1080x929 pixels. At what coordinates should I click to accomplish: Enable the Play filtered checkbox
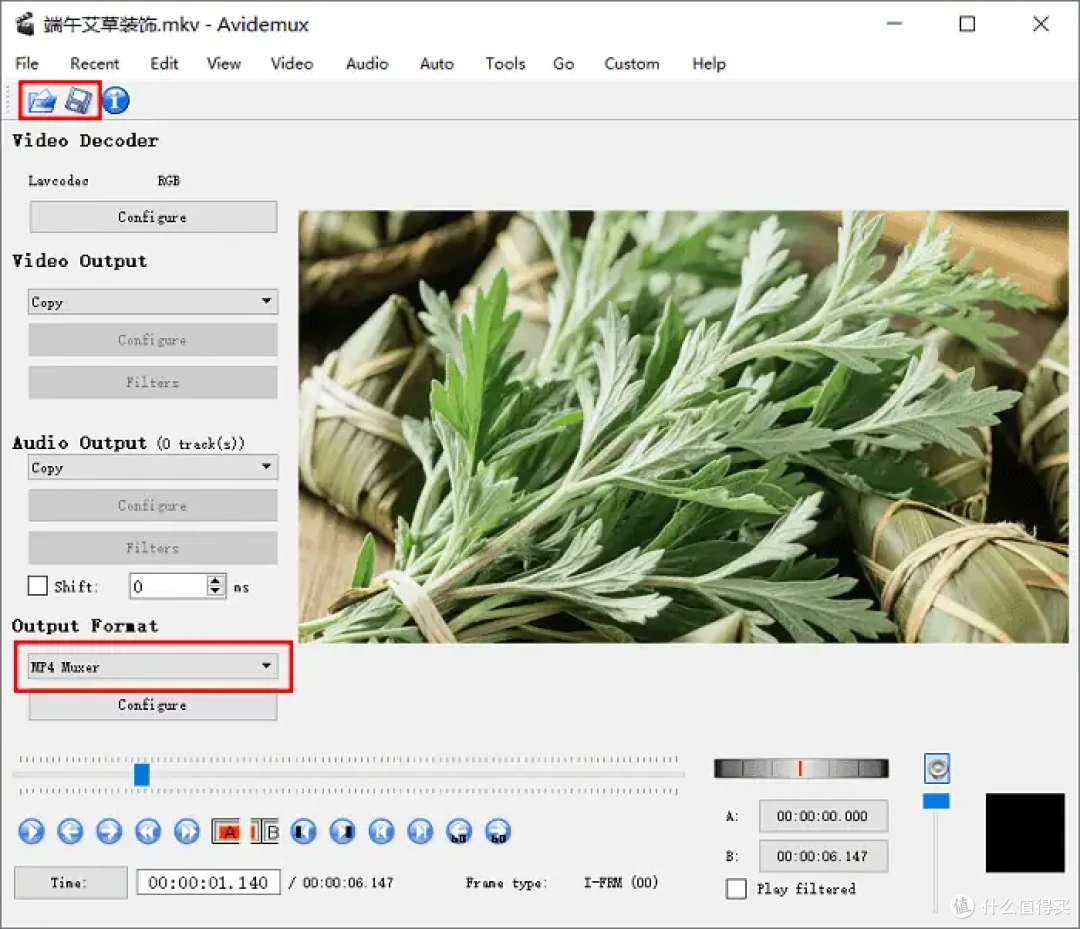click(x=736, y=889)
